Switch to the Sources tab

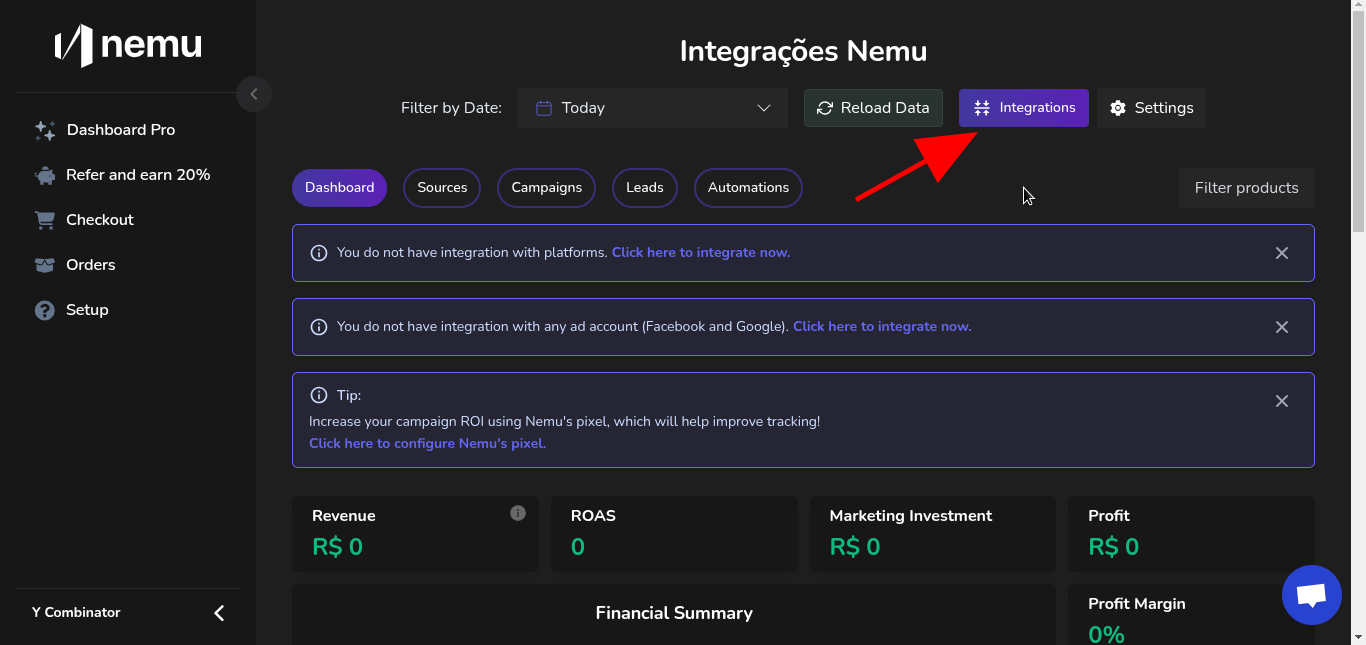(x=442, y=188)
